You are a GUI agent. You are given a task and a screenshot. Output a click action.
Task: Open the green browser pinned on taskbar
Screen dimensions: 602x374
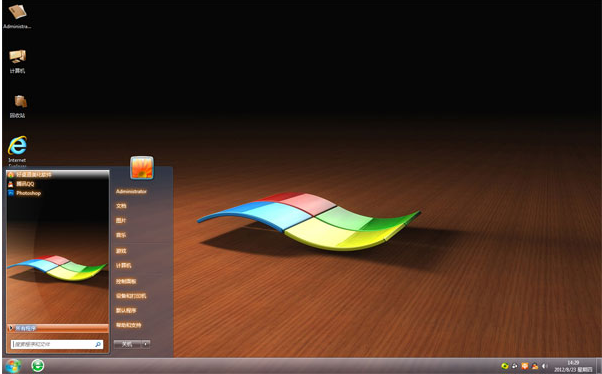pos(38,366)
